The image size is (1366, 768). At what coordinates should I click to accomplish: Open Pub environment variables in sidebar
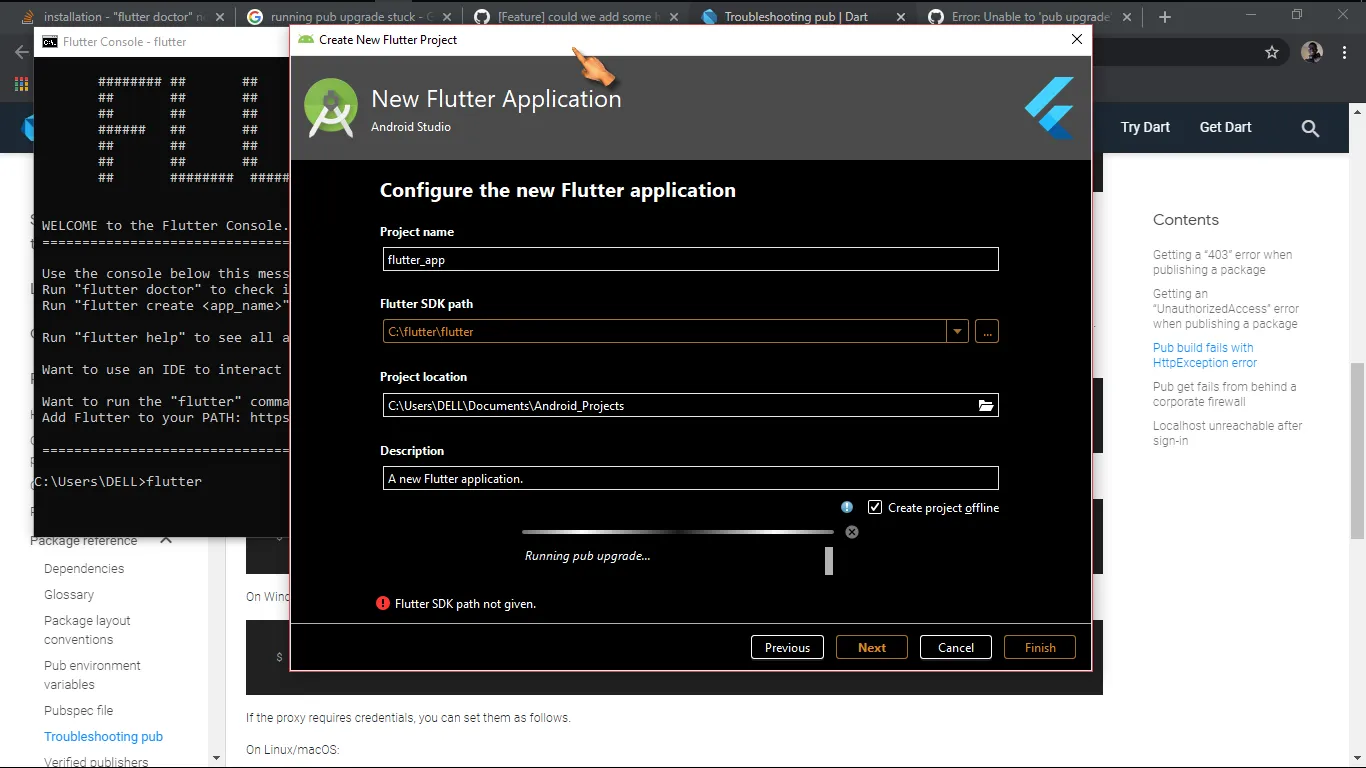[92, 675]
